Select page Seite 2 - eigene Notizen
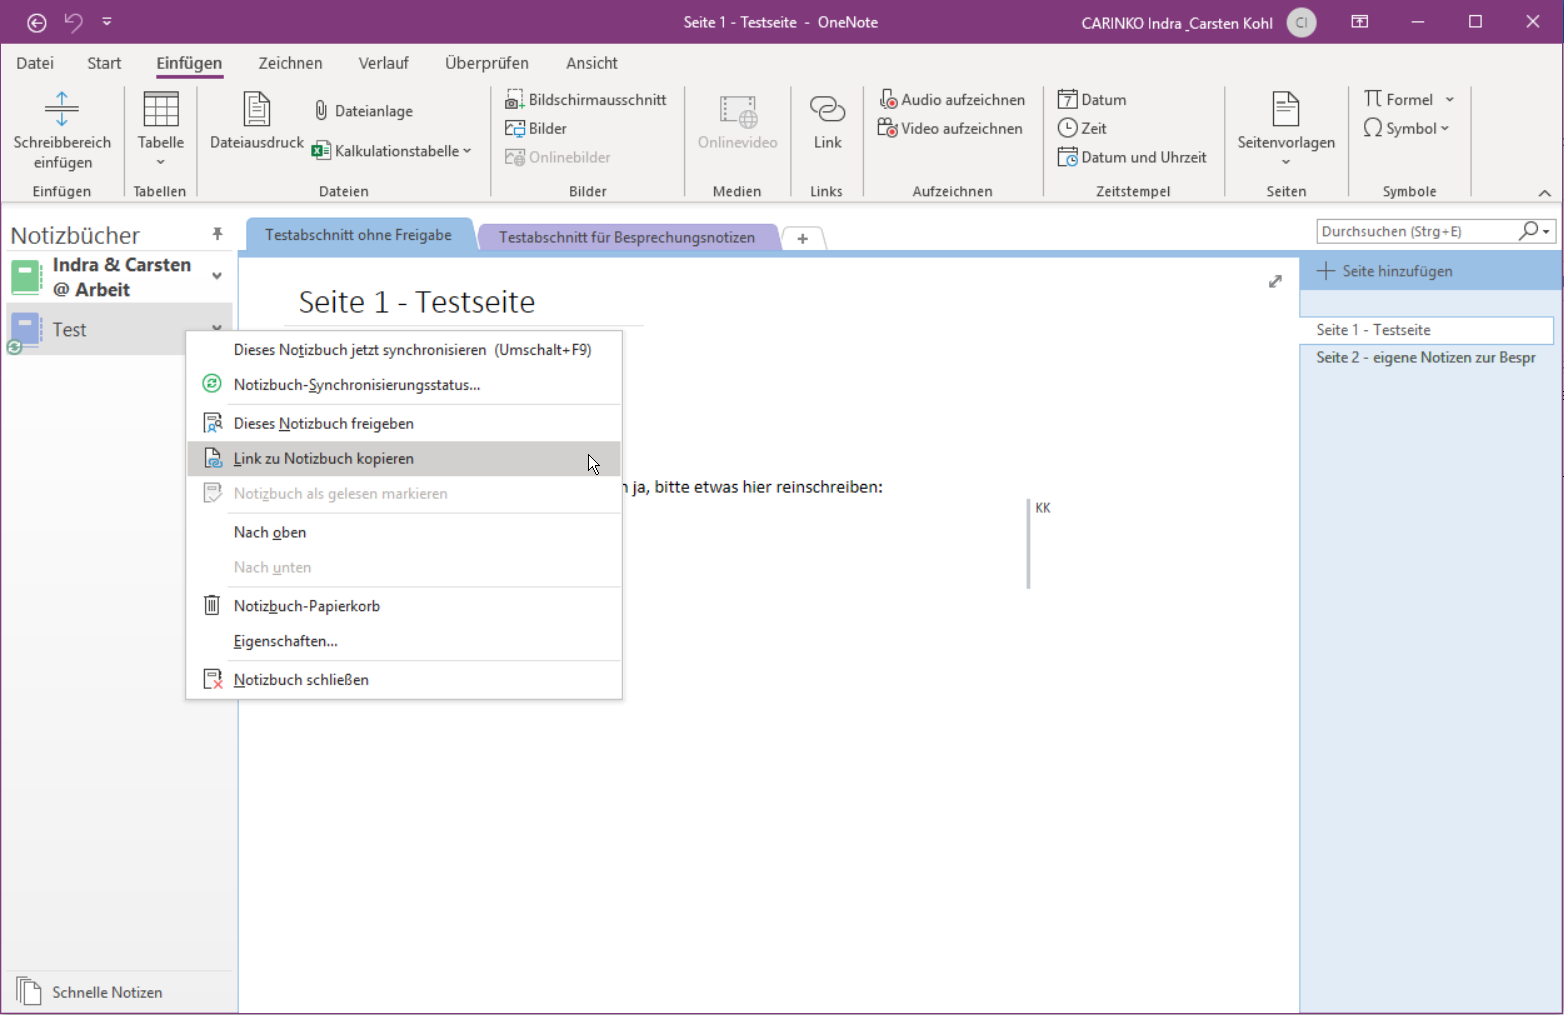 click(x=1428, y=358)
